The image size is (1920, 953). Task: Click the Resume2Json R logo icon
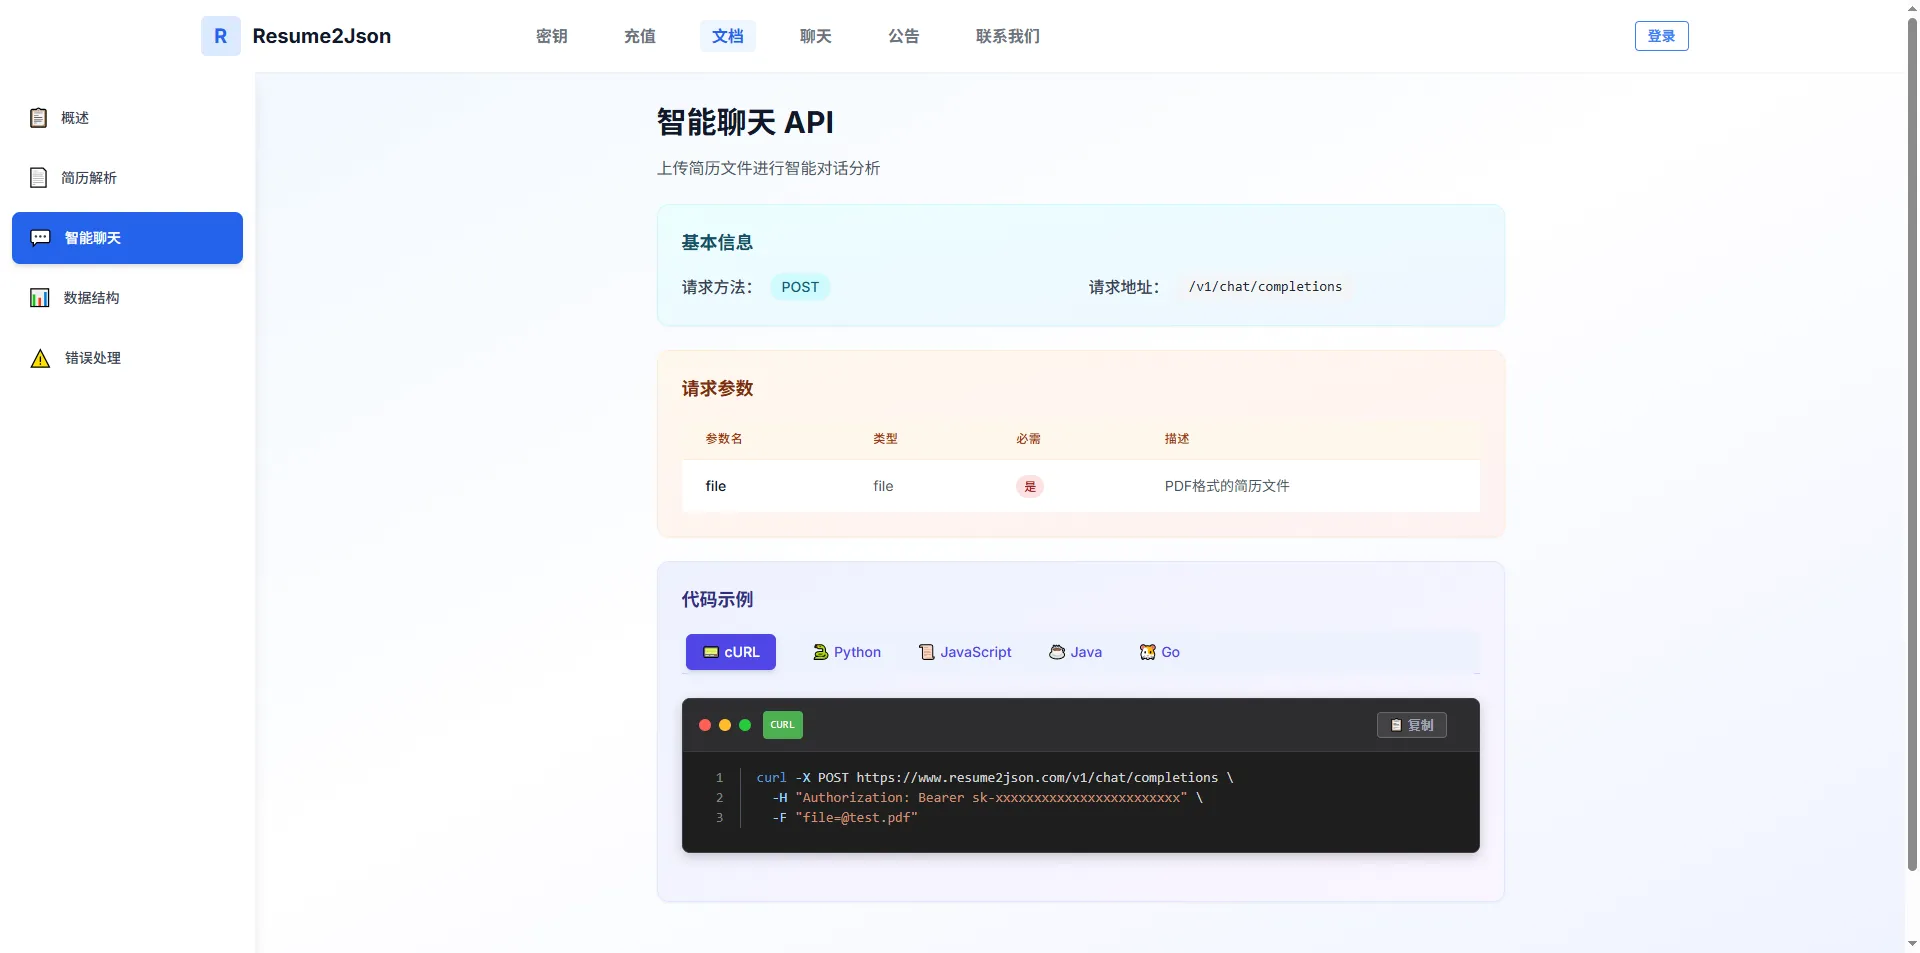click(220, 36)
